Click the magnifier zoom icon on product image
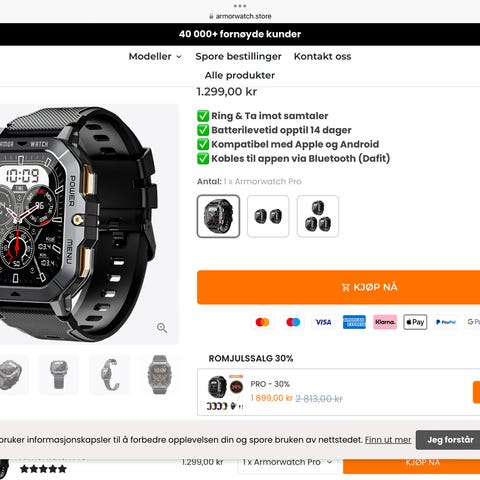The height and width of the screenshot is (480, 480). (162, 328)
